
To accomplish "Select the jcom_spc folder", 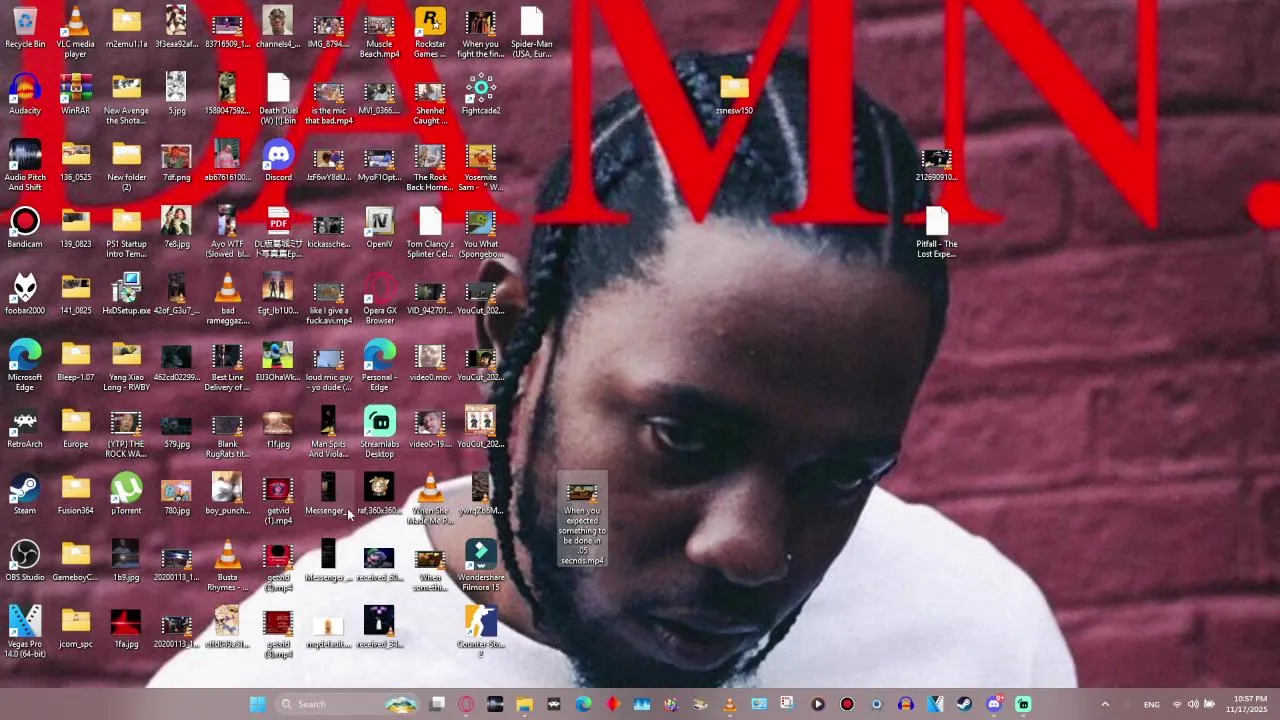I will tap(76, 628).
